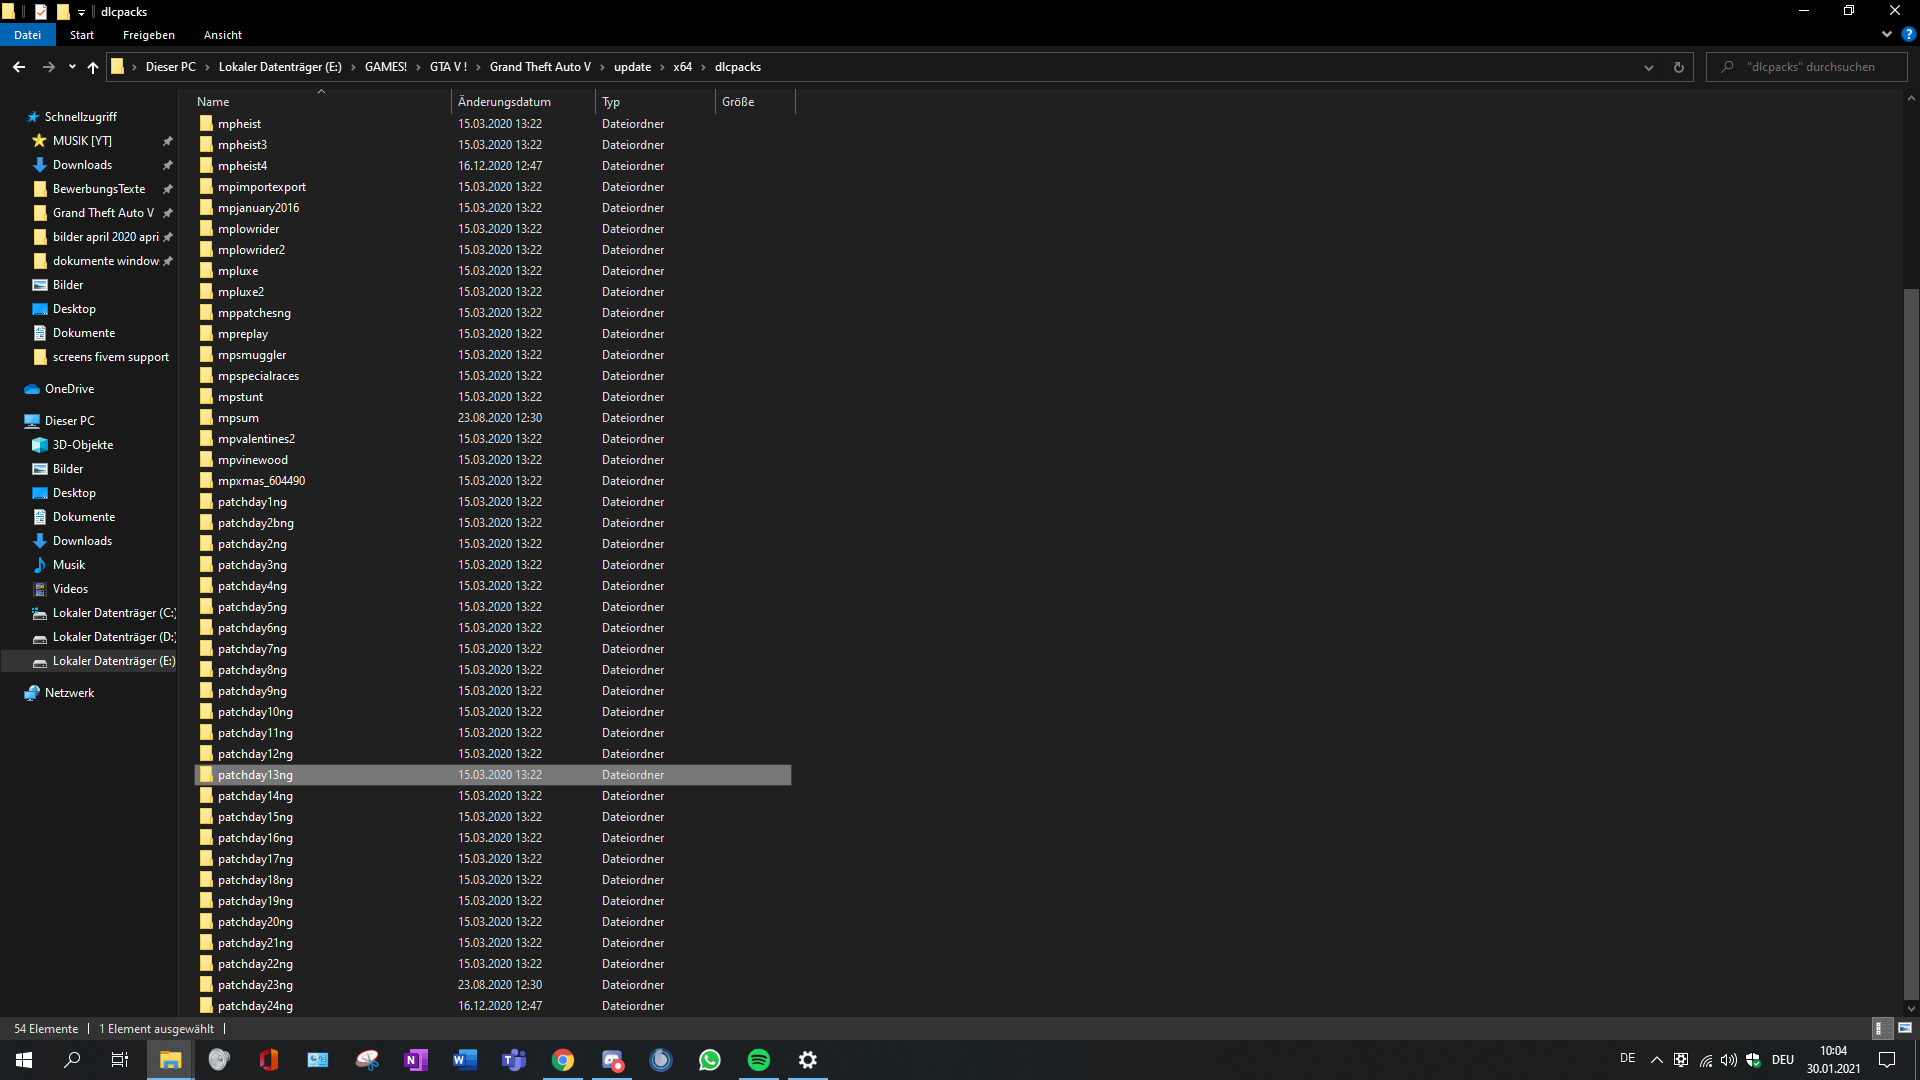Expand the ribbon with the chevron
Image resolution: width=1920 pixels, height=1080 pixels.
coord(1887,34)
